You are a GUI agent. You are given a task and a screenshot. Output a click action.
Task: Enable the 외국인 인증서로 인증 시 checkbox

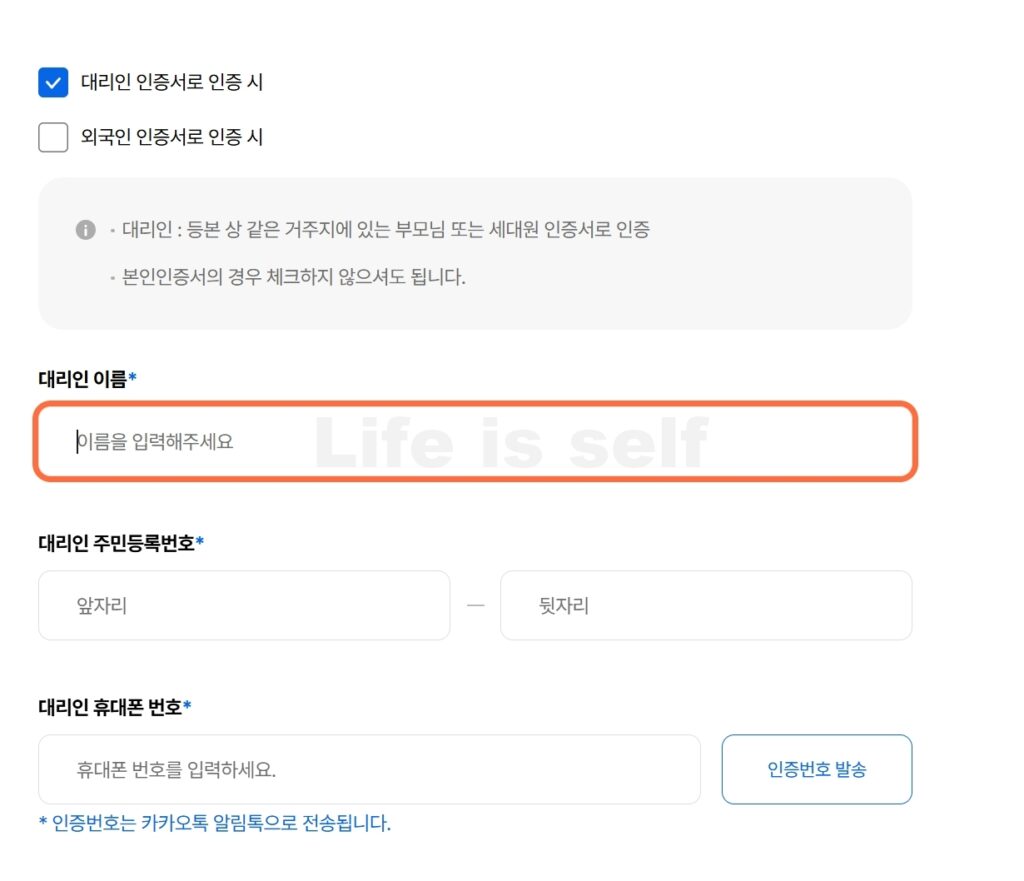53,137
